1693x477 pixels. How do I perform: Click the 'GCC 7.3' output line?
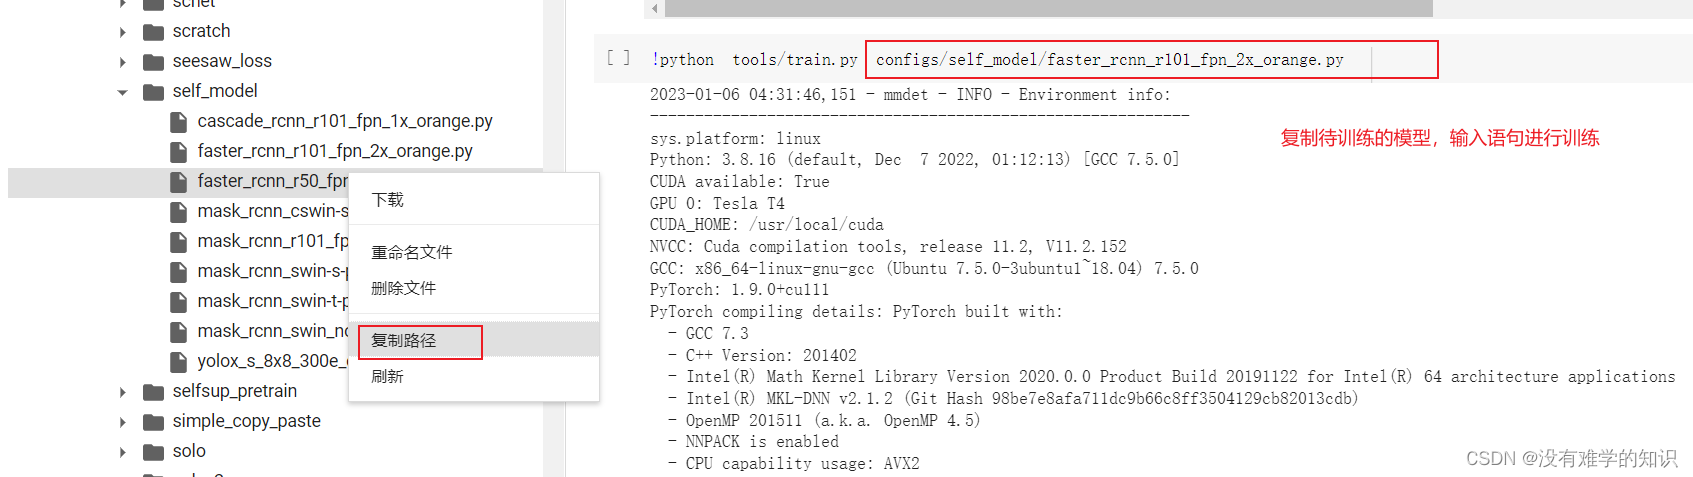pos(708,334)
